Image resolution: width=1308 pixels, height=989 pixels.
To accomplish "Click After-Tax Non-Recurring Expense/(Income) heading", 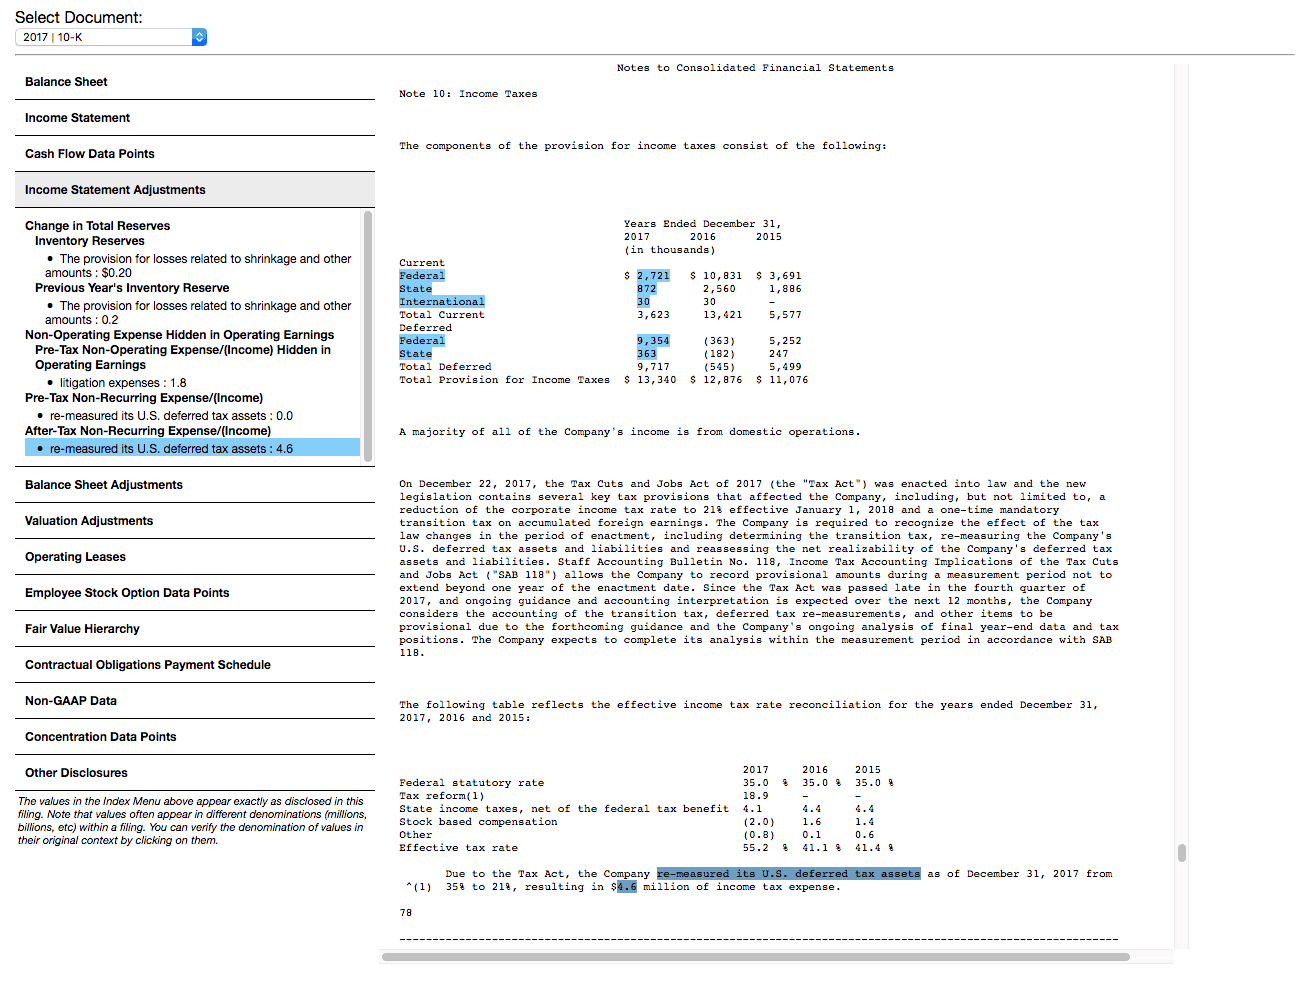I will coord(148,431).
